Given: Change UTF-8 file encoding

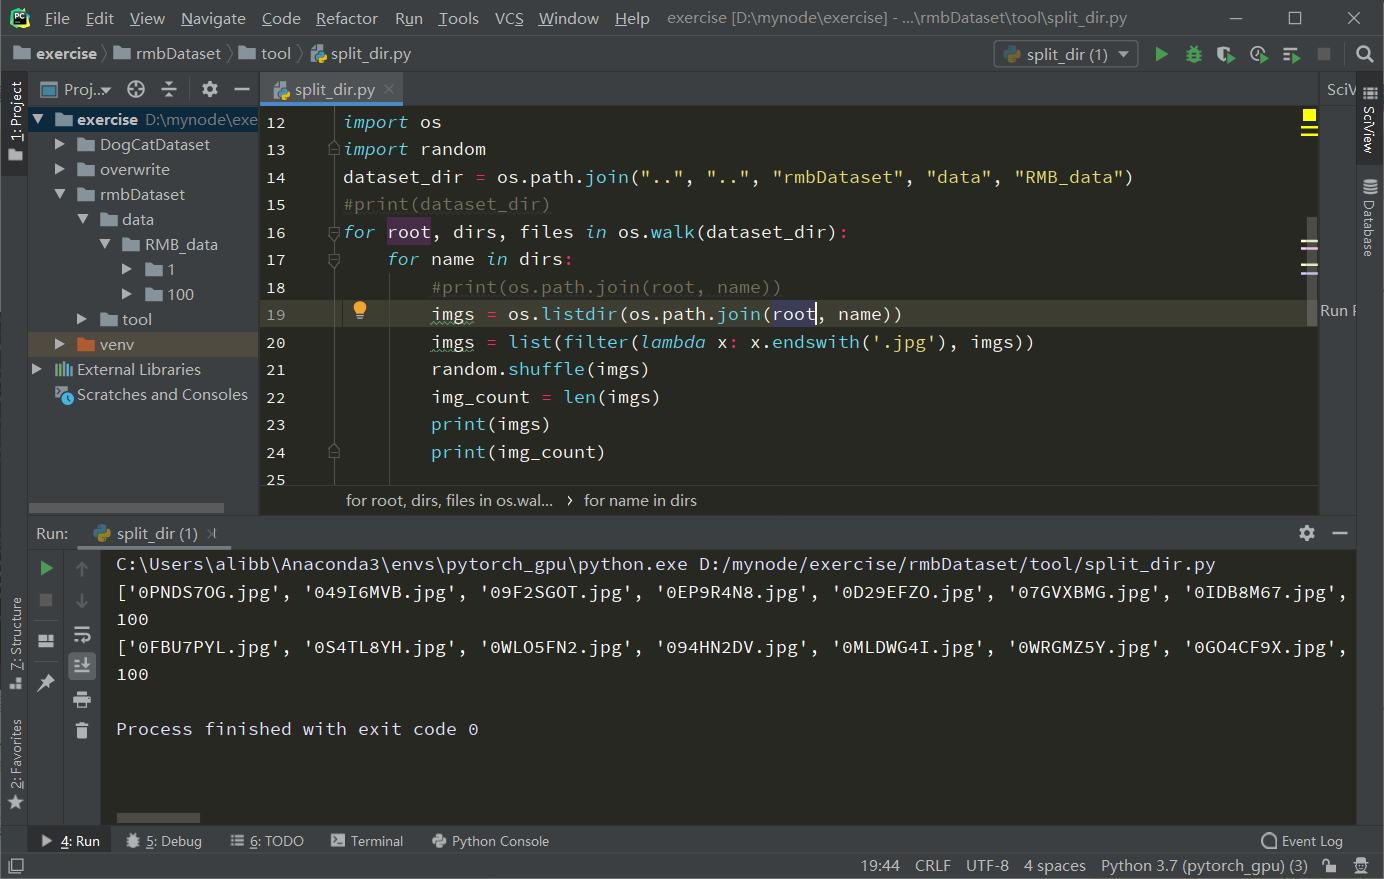Looking at the screenshot, I should pyautogui.click(x=987, y=866).
